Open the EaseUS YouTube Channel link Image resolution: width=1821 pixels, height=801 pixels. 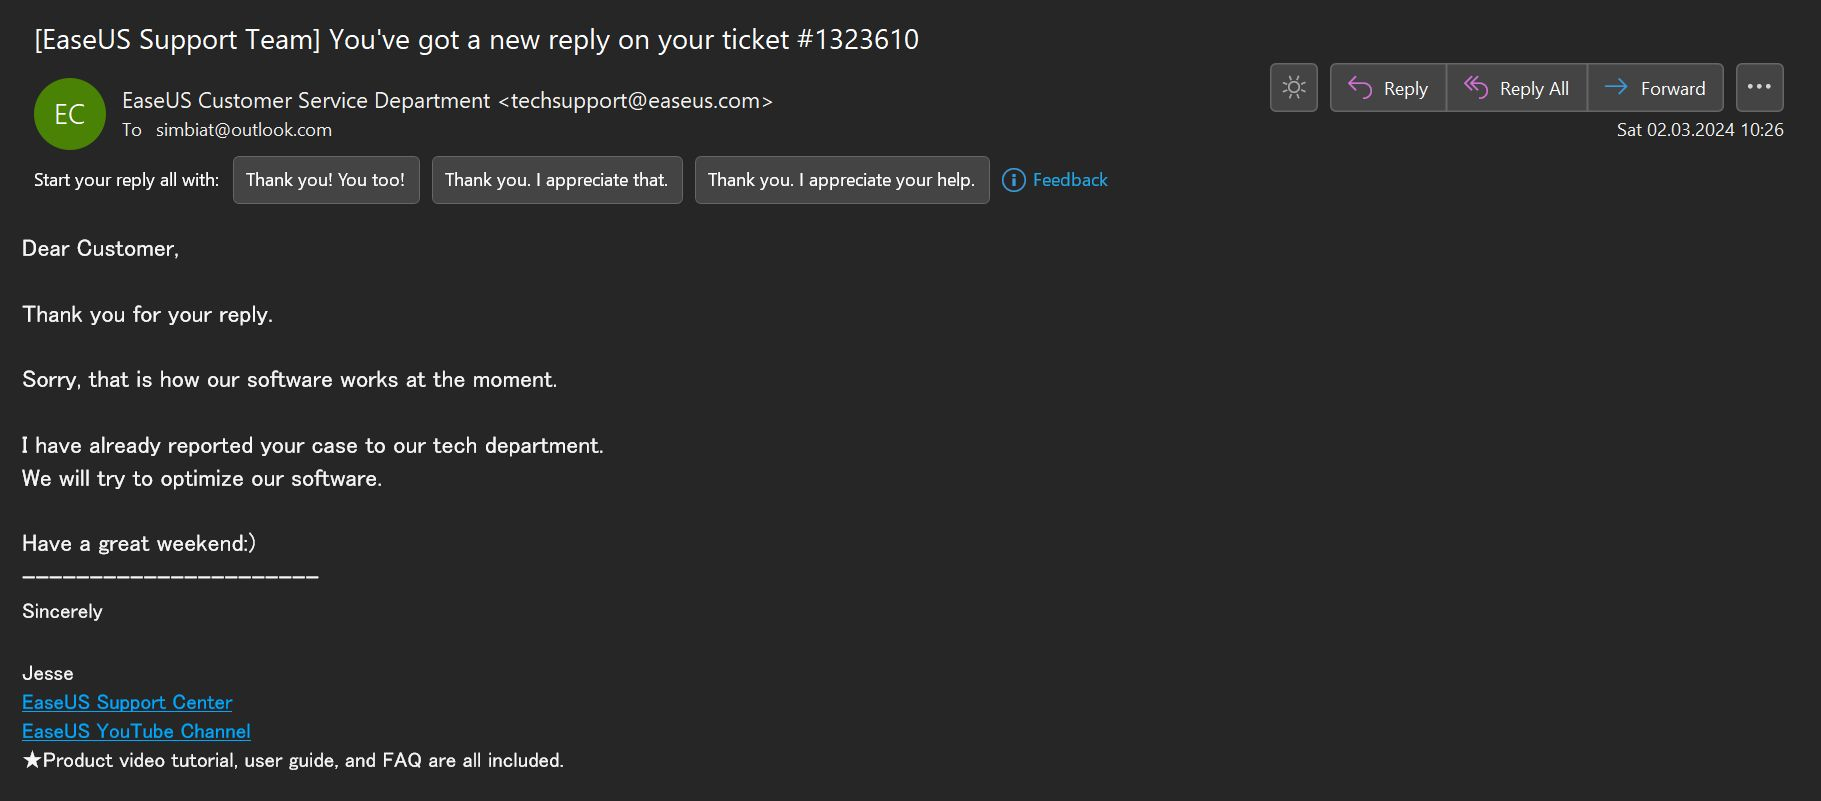[x=136, y=731]
